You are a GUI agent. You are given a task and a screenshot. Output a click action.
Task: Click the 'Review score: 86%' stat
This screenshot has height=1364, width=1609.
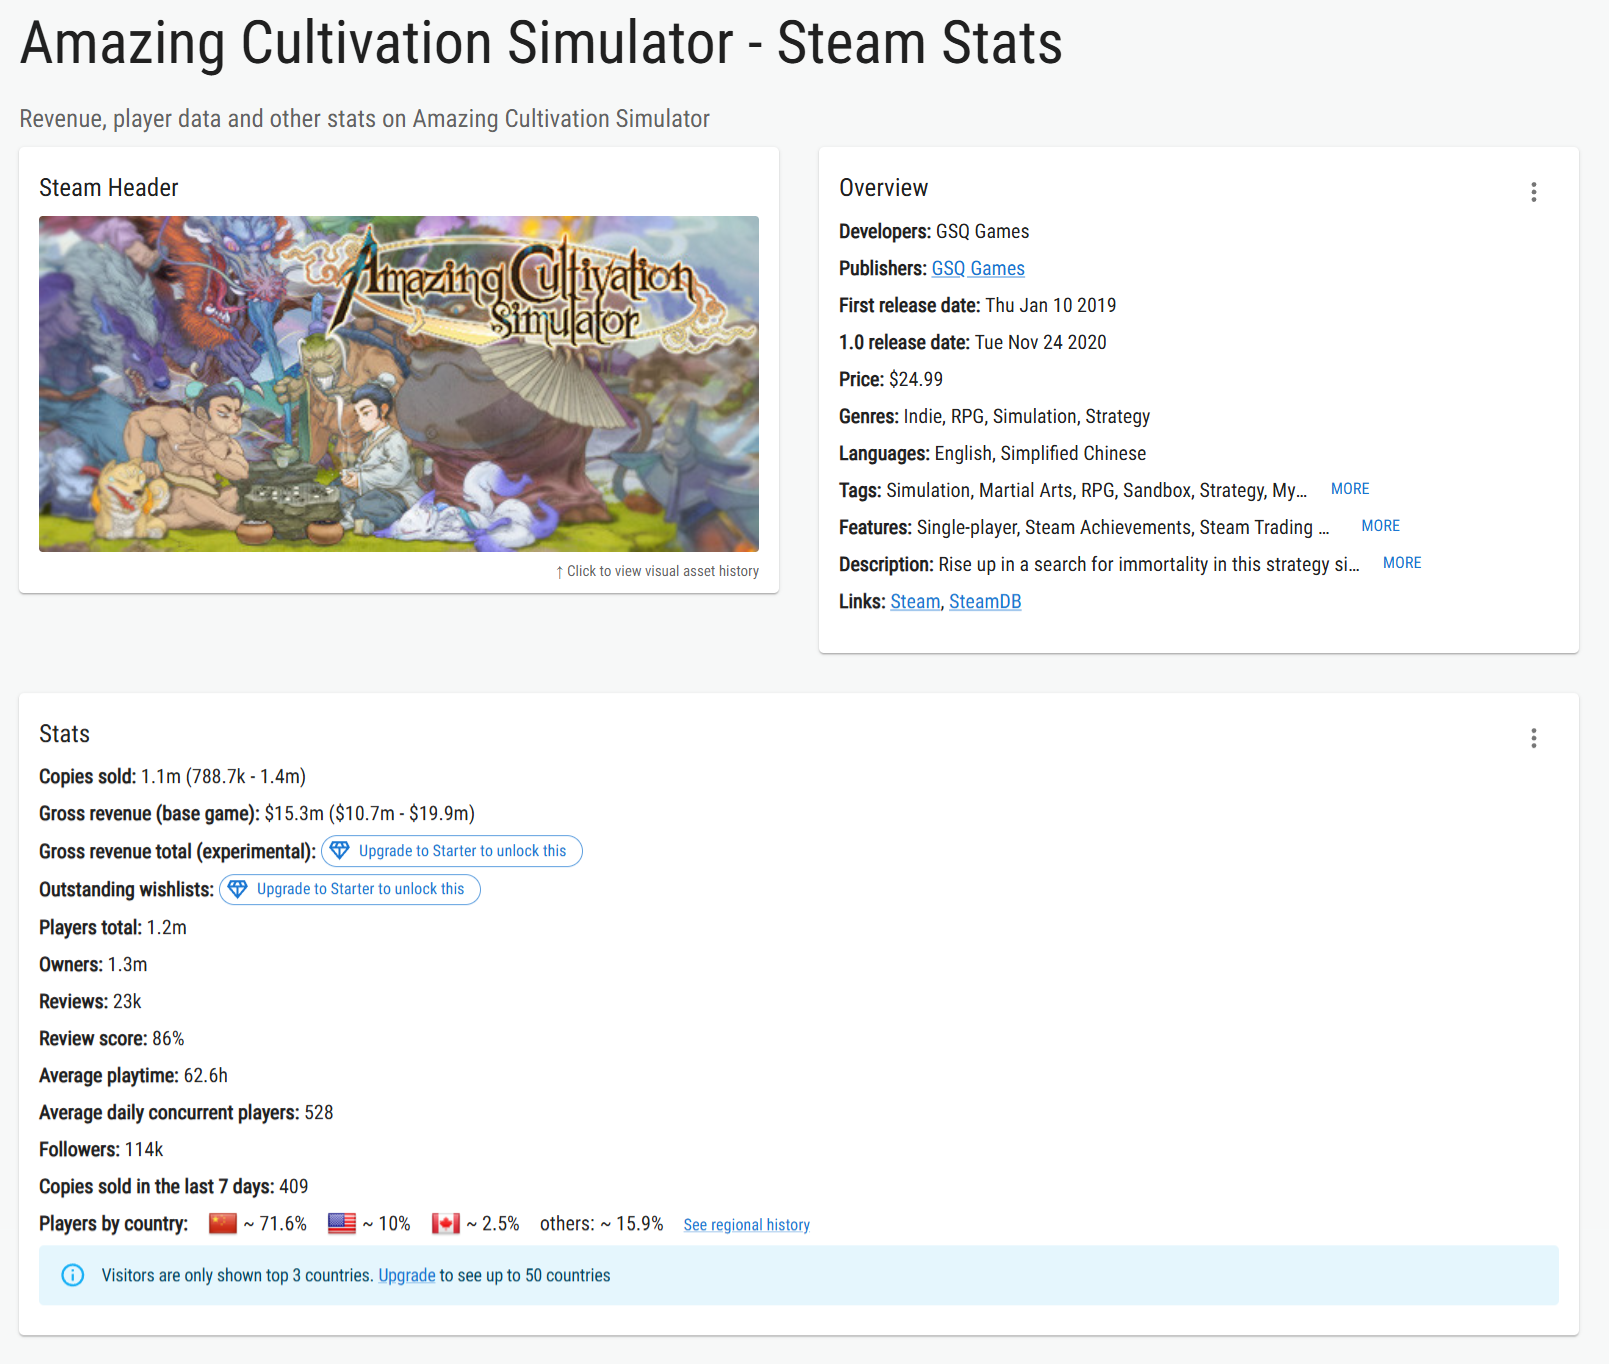pyautogui.click(x=112, y=1038)
